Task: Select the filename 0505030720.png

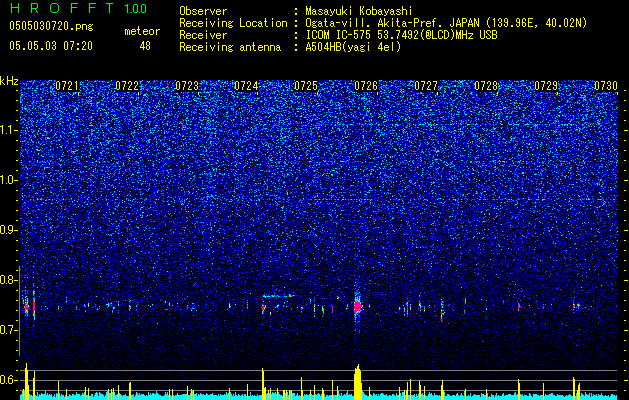Action: point(51,26)
